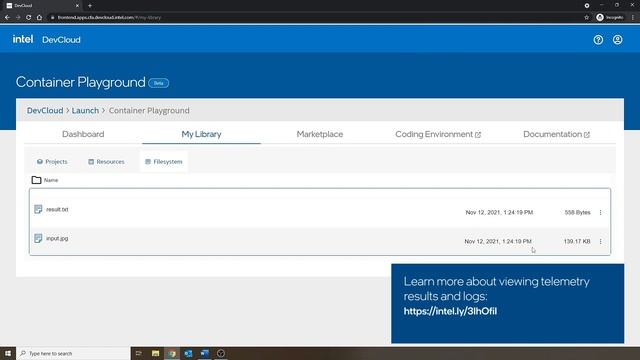Open the user account profile icon
The image size is (640, 360).
[618, 40]
